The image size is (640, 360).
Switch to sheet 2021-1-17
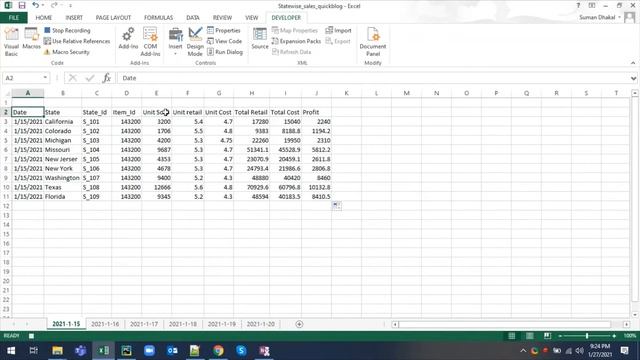pos(144,324)
